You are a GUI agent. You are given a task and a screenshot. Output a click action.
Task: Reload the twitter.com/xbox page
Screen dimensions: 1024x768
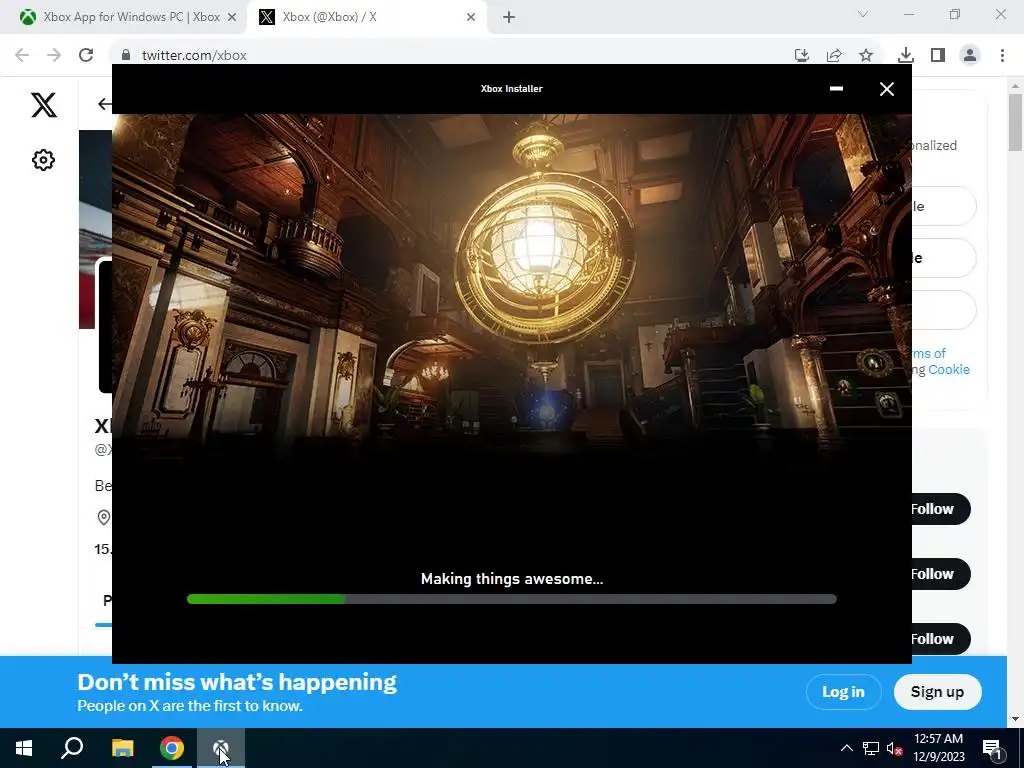pyautogui.click(x=86, y=55)
